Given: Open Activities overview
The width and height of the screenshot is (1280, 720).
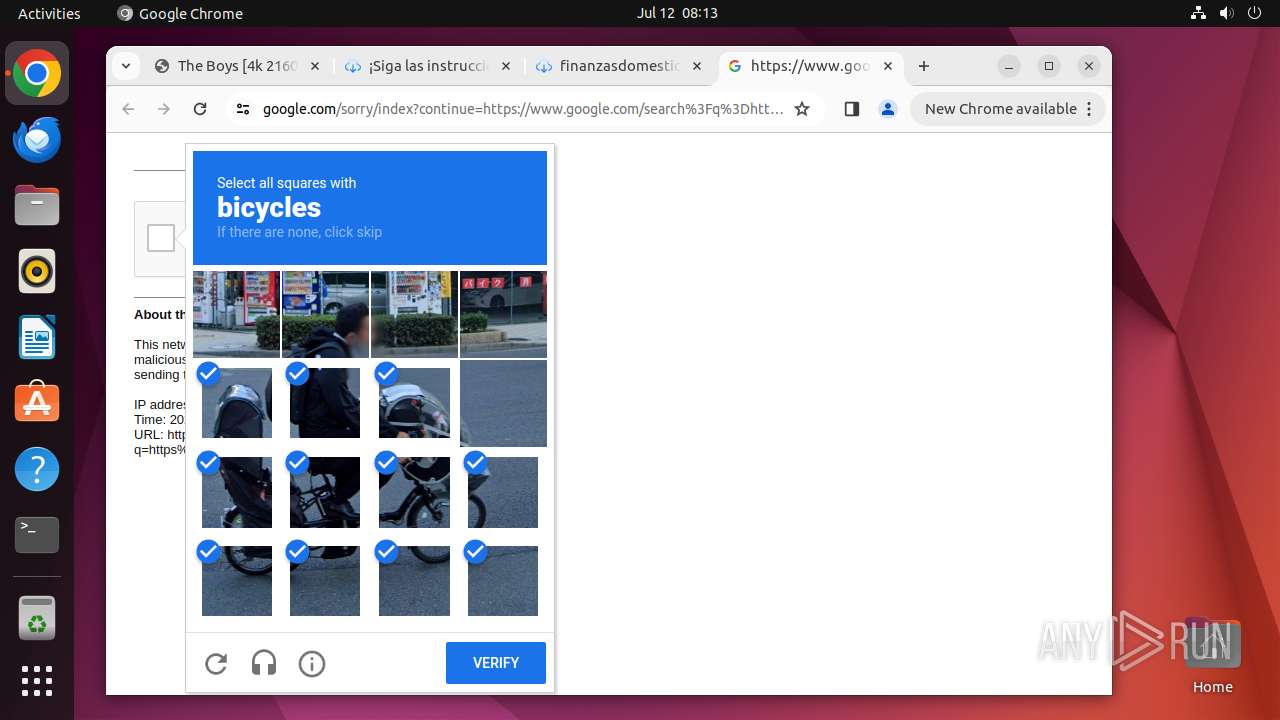Looking at the screenshot, I should click(x=49, y=13).
